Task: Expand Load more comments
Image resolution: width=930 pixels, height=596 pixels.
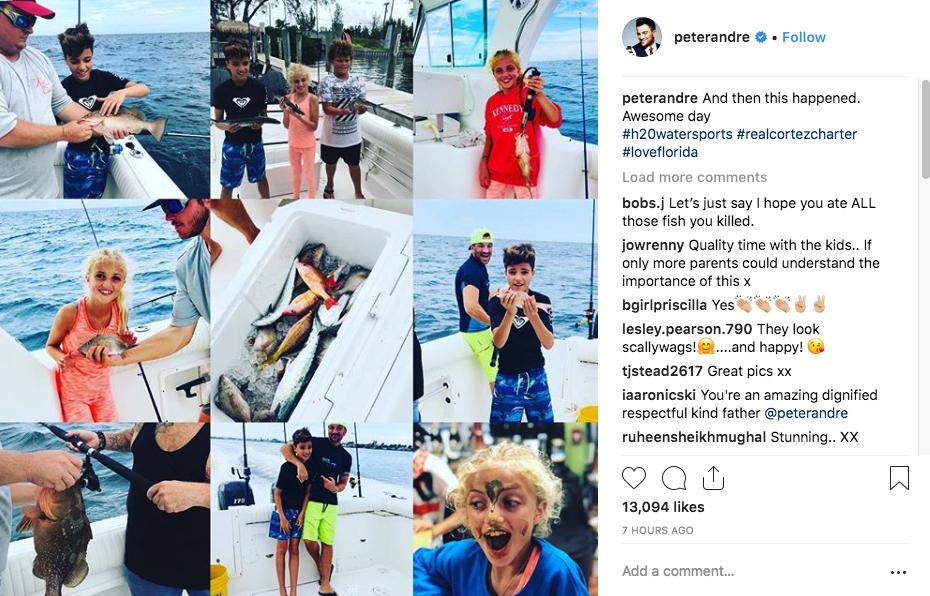Action: click(x=694, y=177)
